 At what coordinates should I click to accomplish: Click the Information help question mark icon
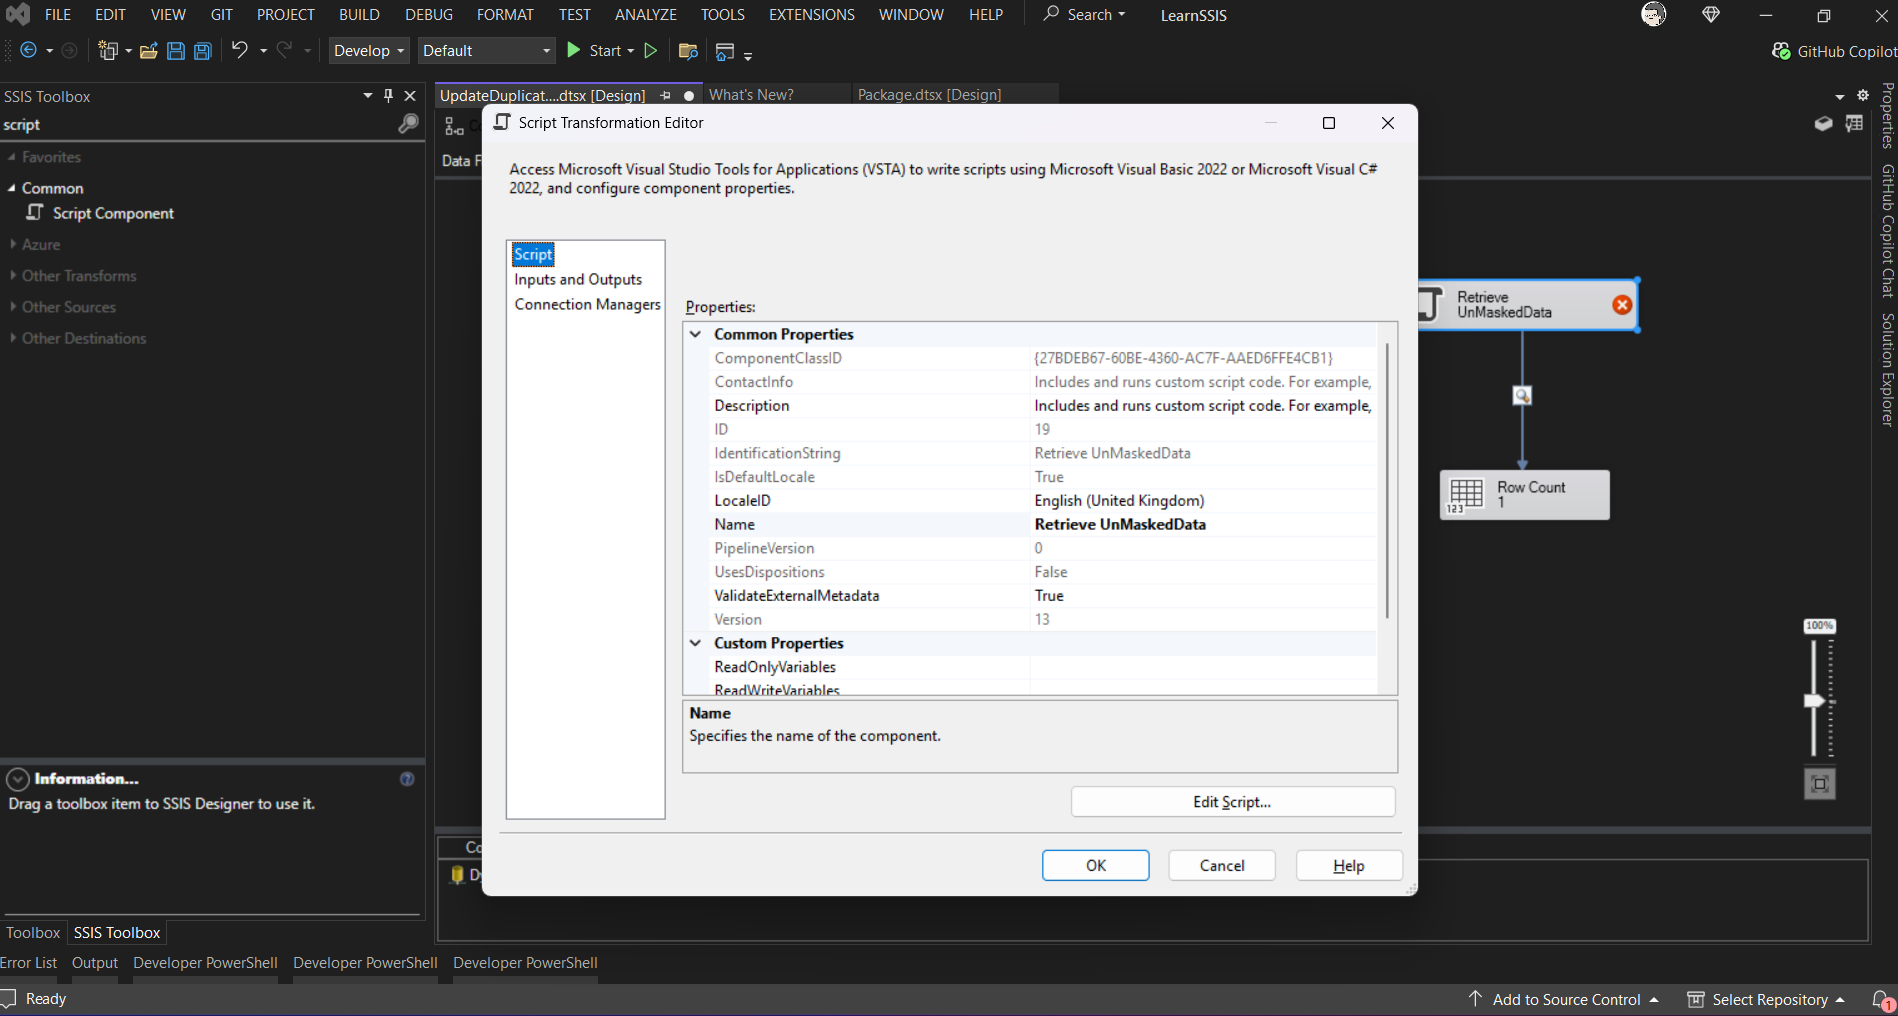pyautogui.click(x=407, y=779)
